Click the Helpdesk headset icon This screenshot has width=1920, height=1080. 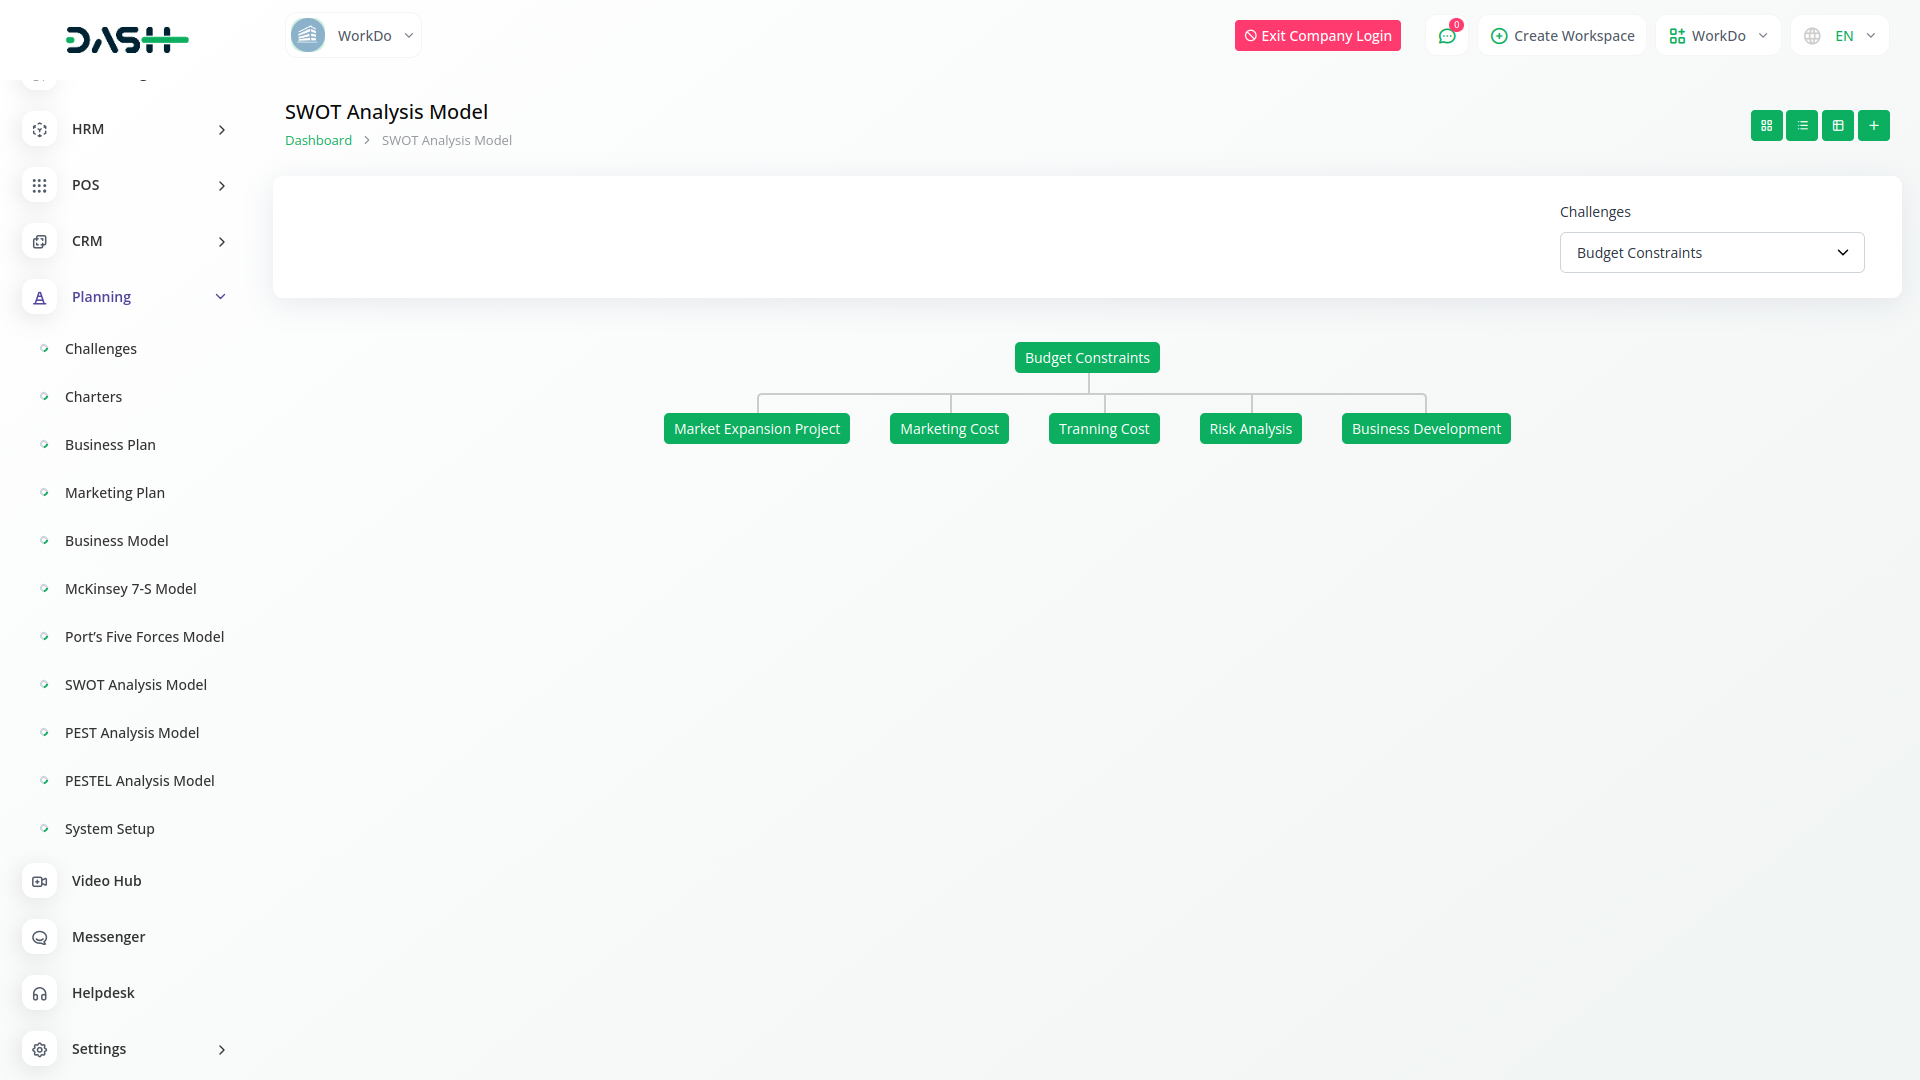pyautogui.click(x=40, y=994)
